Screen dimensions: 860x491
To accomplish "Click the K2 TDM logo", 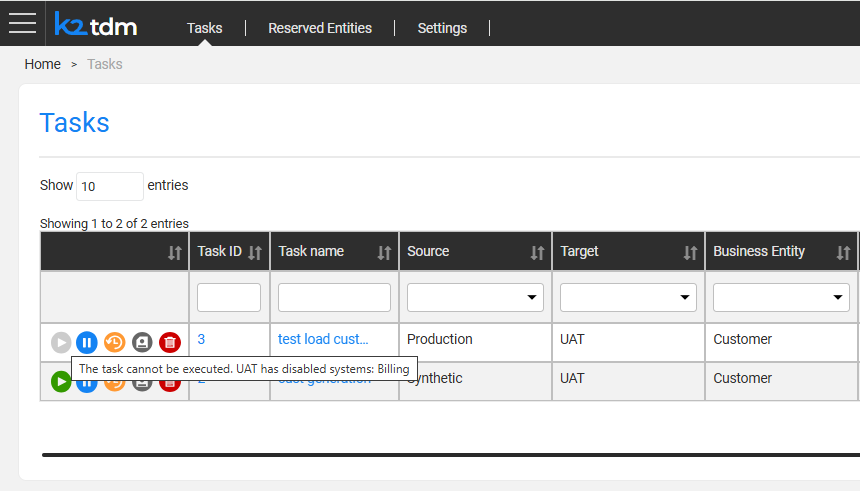I will click(x=96, y=24).
